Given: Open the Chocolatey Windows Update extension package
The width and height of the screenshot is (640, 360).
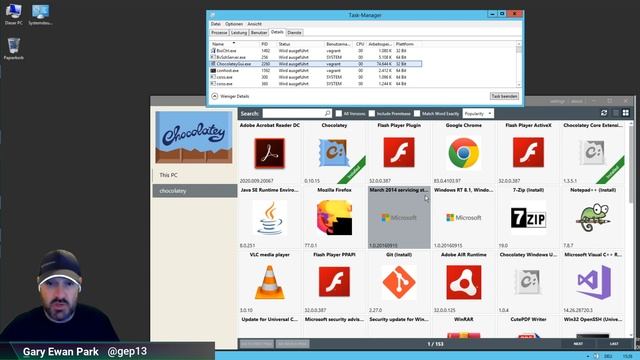Looking at the screenshot, I should 528,282.
